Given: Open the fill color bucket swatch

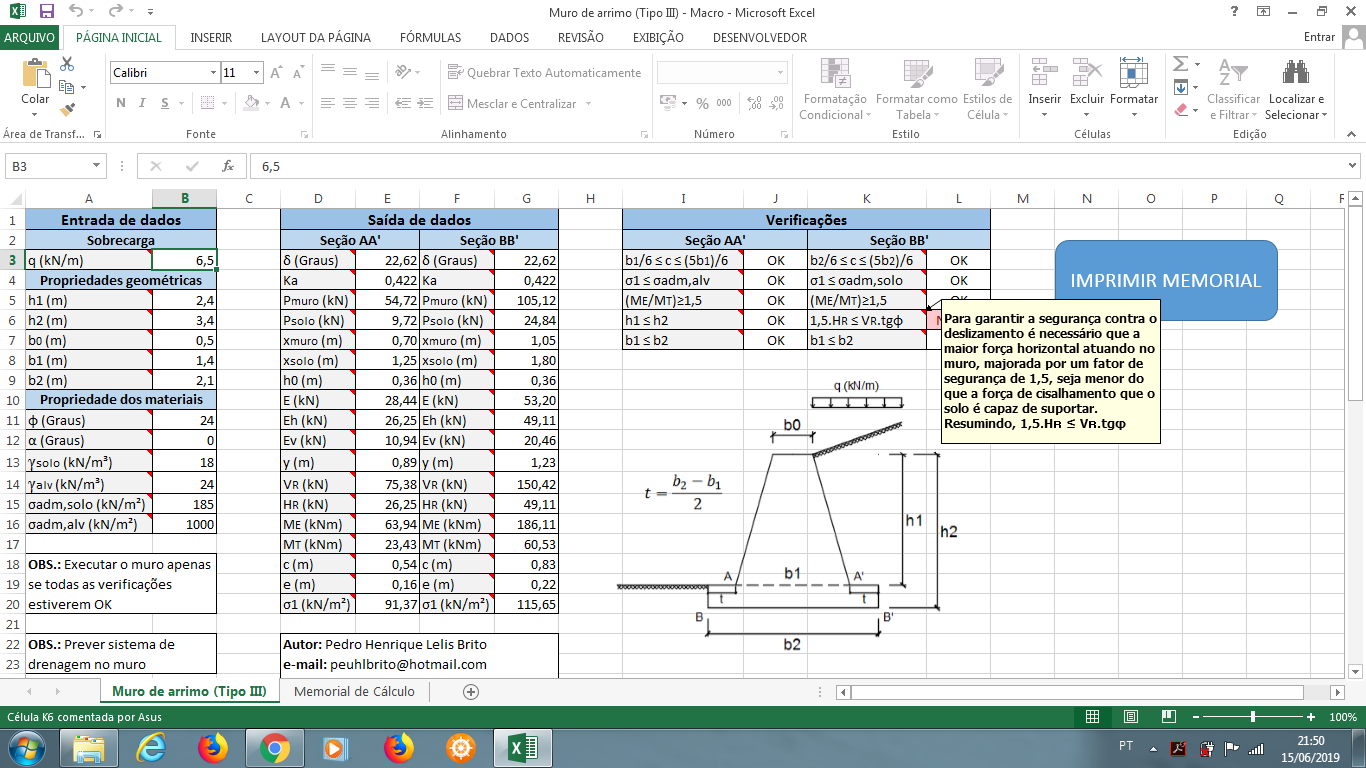Looking at the screenshot, I should click(x=250, y=103).
